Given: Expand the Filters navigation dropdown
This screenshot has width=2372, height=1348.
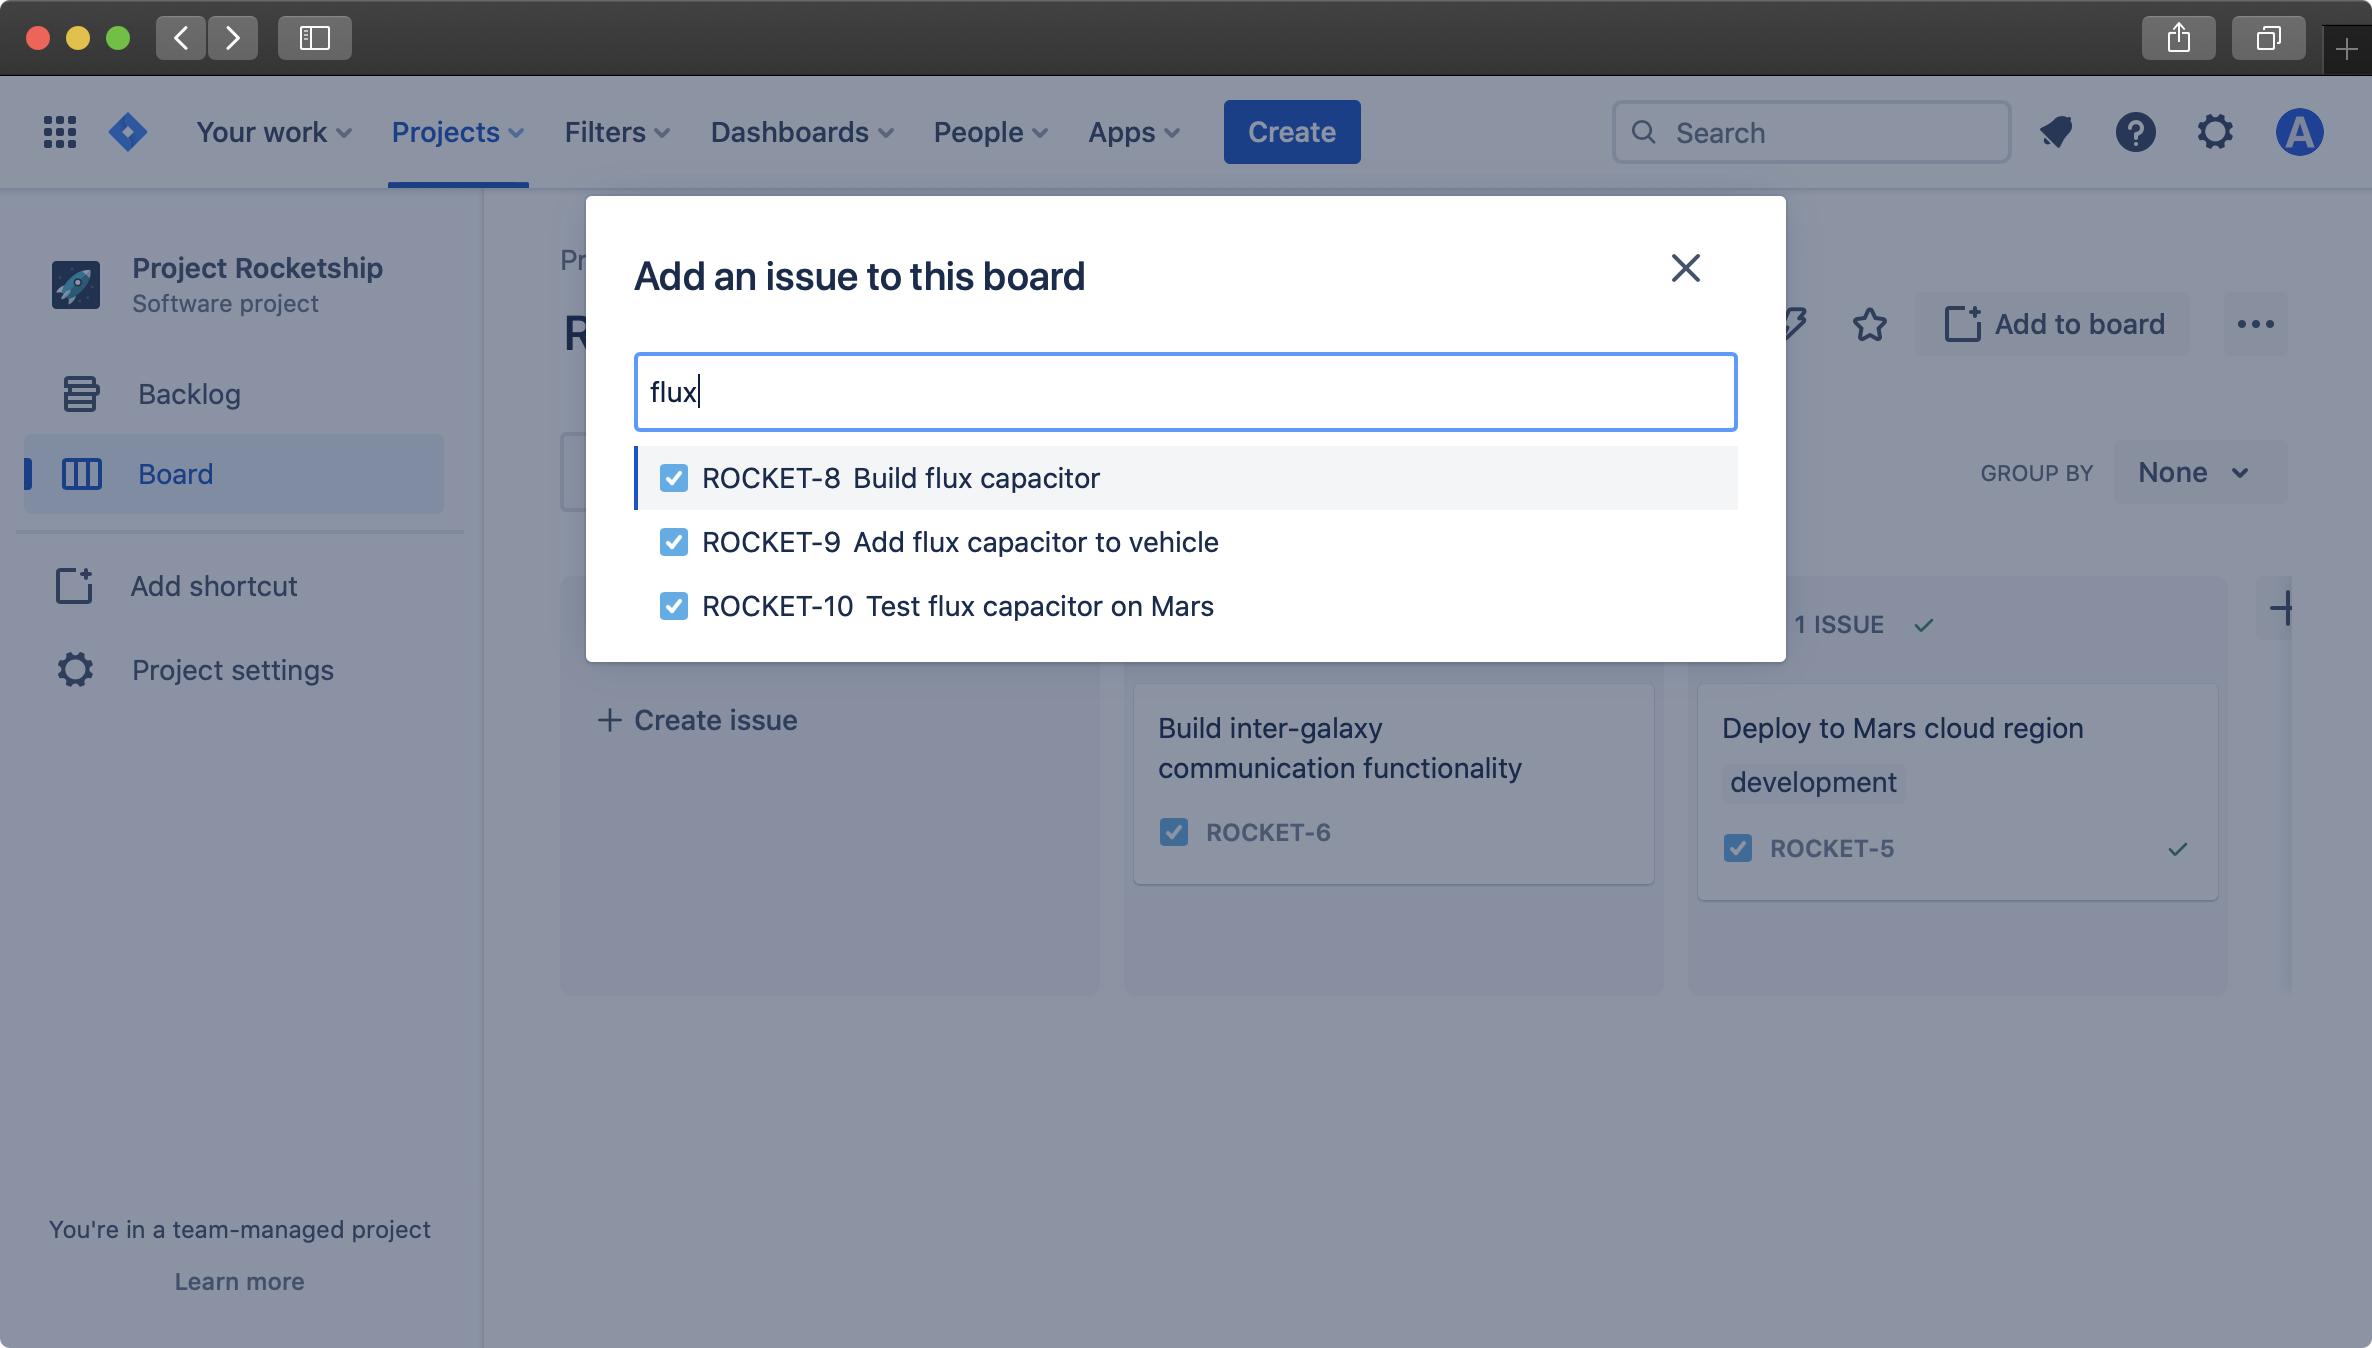Looking at the screenshot, I should pos(617,130).
